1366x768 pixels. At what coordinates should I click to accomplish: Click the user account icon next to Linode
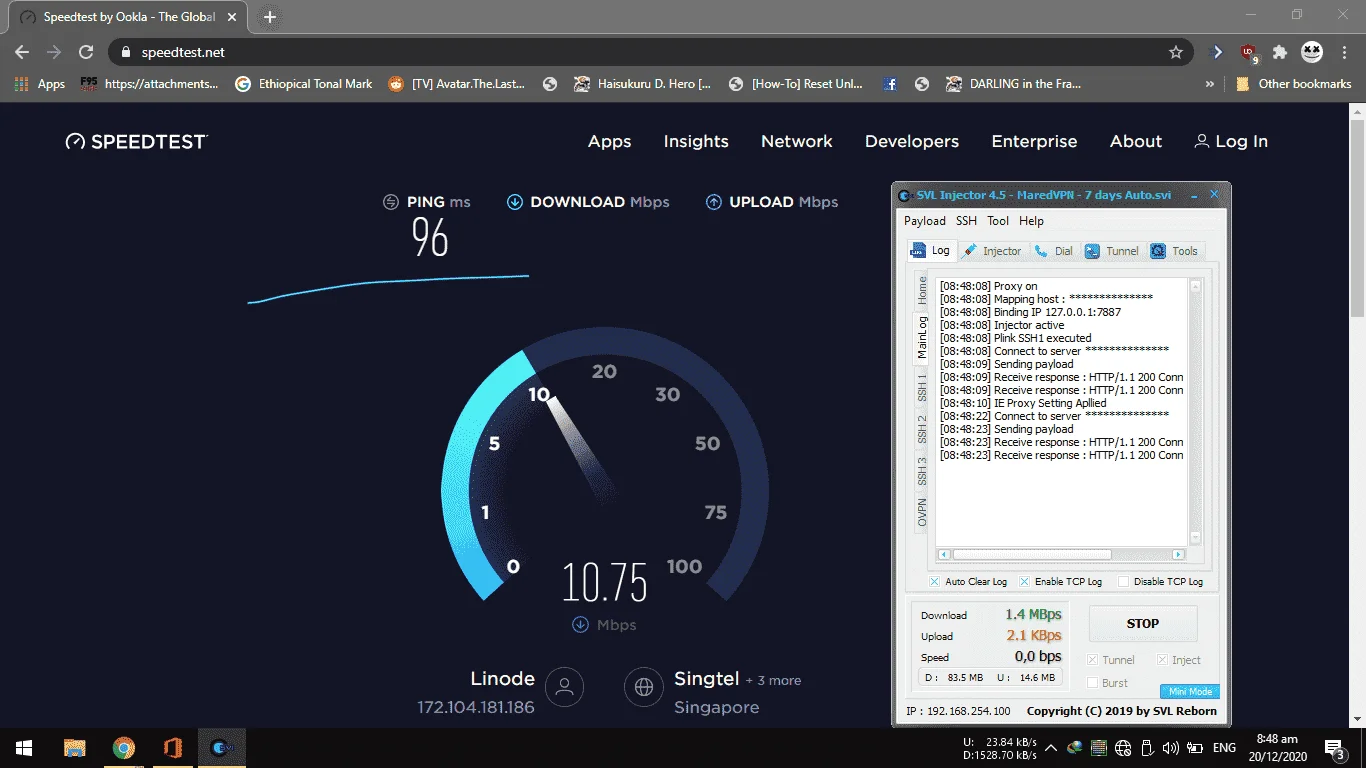(565, 687)
